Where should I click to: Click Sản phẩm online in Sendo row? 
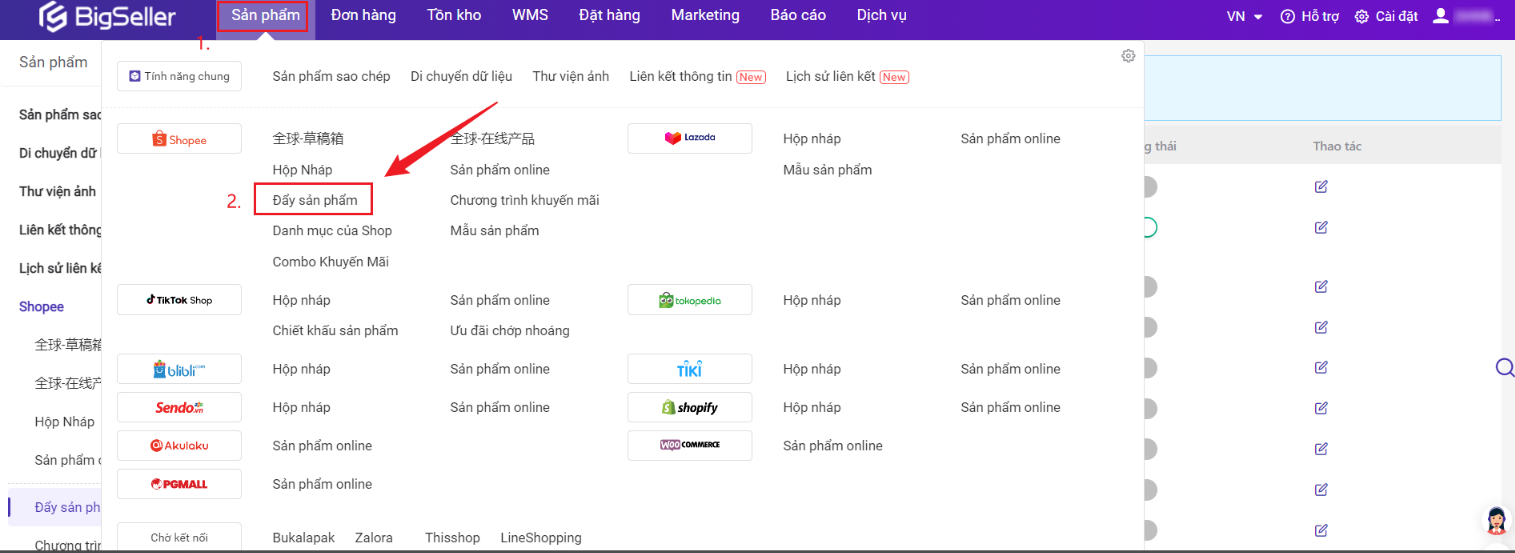pos(500,407)
